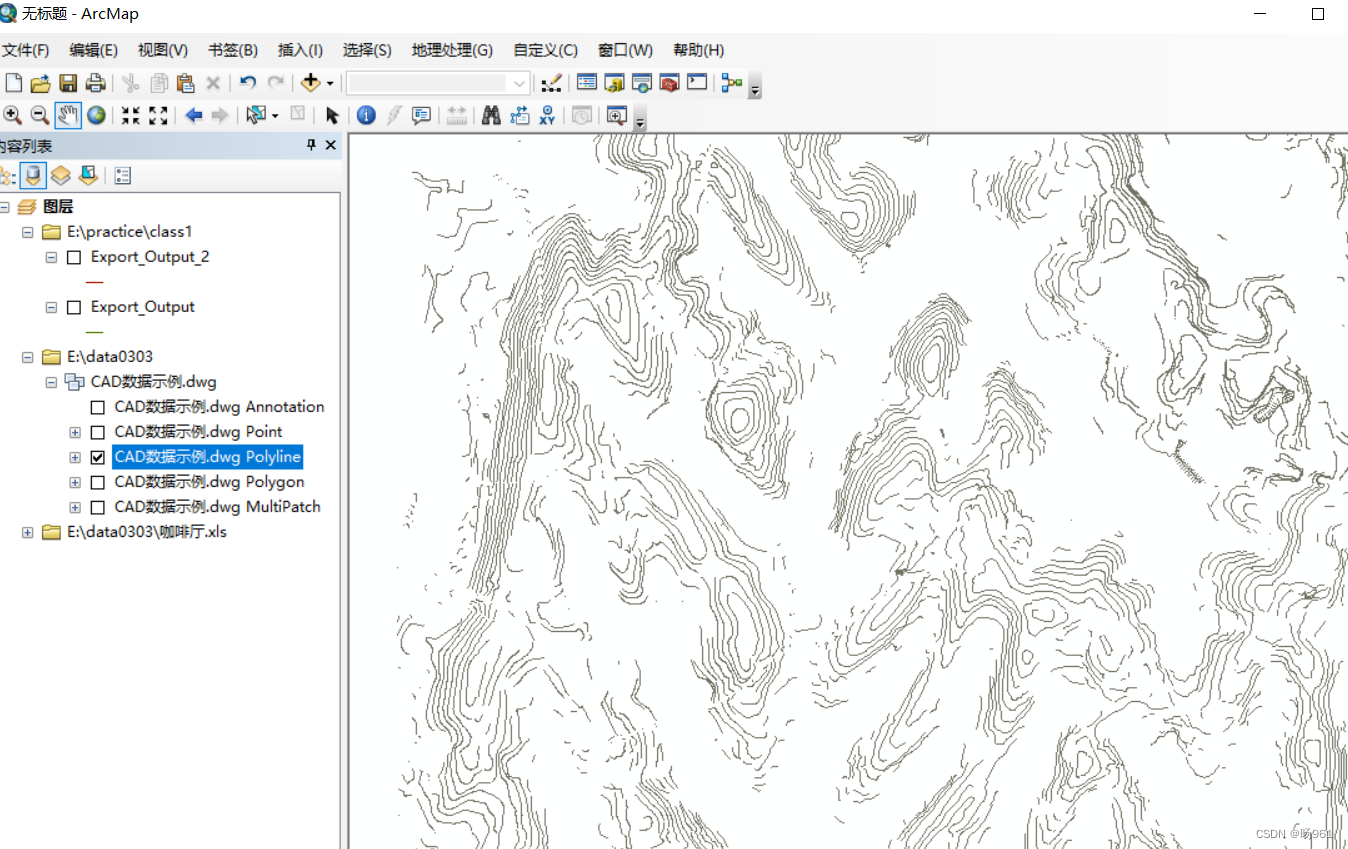Click the Undo button
This screenshot has width=1348, height=849.
point(247,82)
